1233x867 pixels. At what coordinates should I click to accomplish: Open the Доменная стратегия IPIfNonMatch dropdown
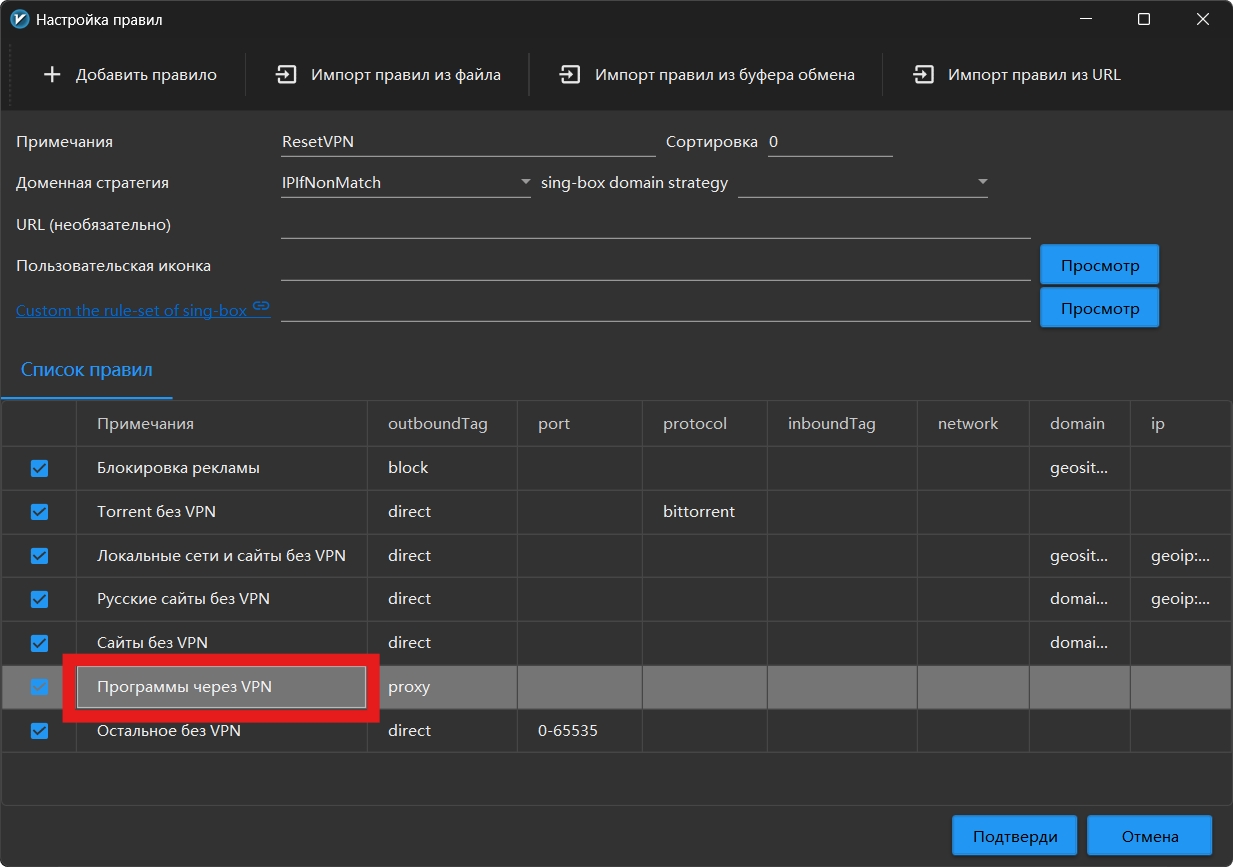[405, 183]
